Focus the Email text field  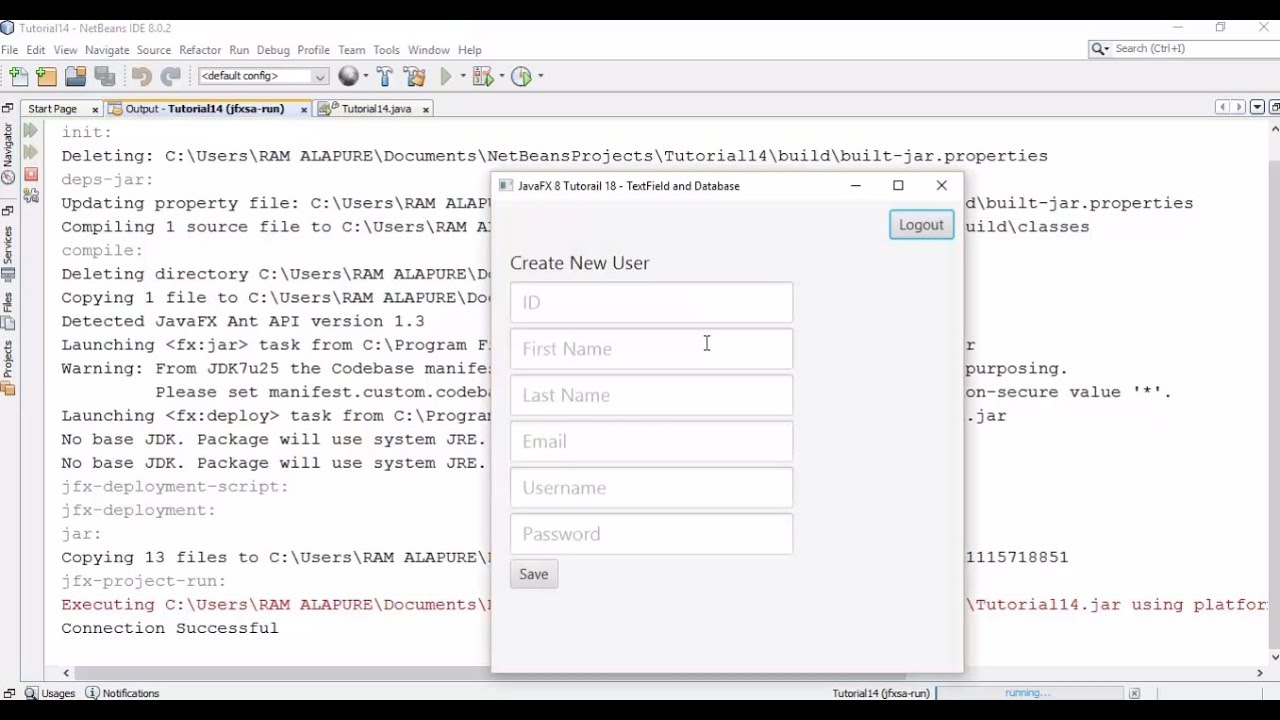tap(651, 441)
